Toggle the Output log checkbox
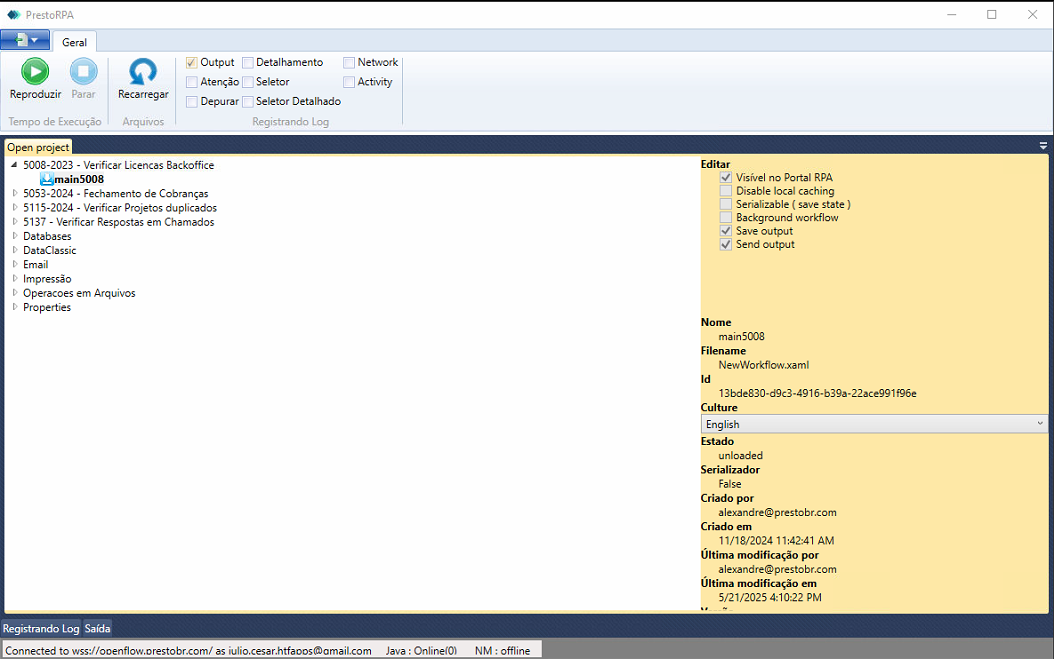This screenshot has width=1054, height=659. click(192, 63)
